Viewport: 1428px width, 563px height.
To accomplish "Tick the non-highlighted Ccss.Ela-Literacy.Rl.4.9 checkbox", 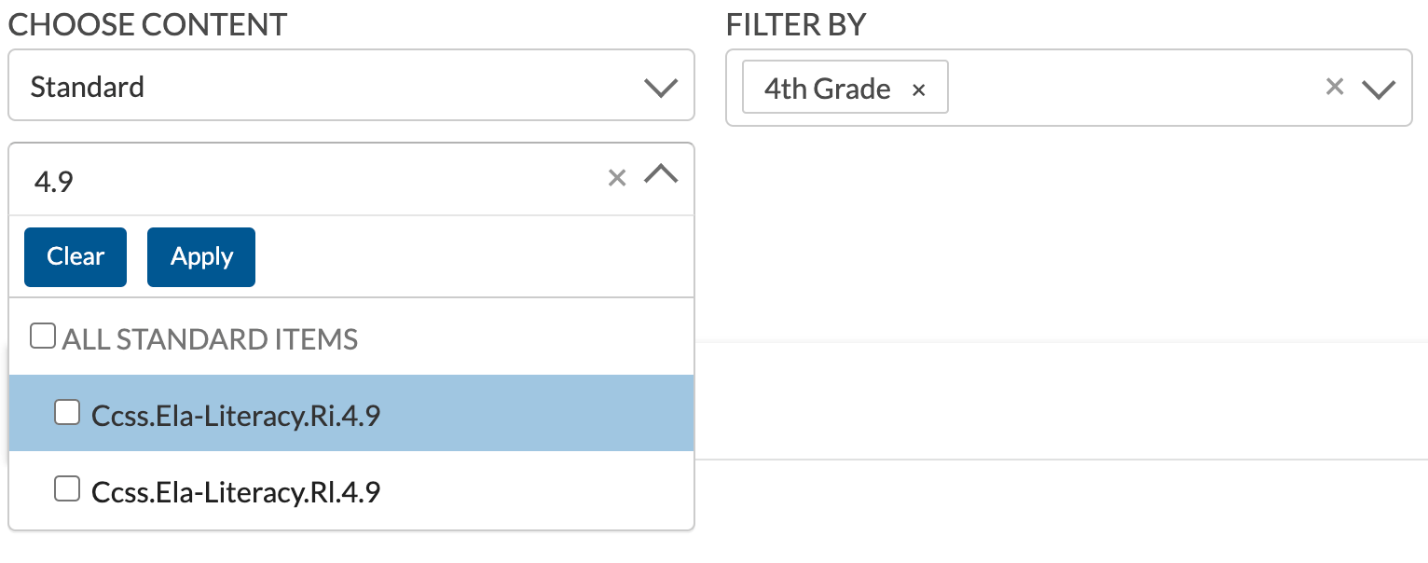I will [67, 489].
